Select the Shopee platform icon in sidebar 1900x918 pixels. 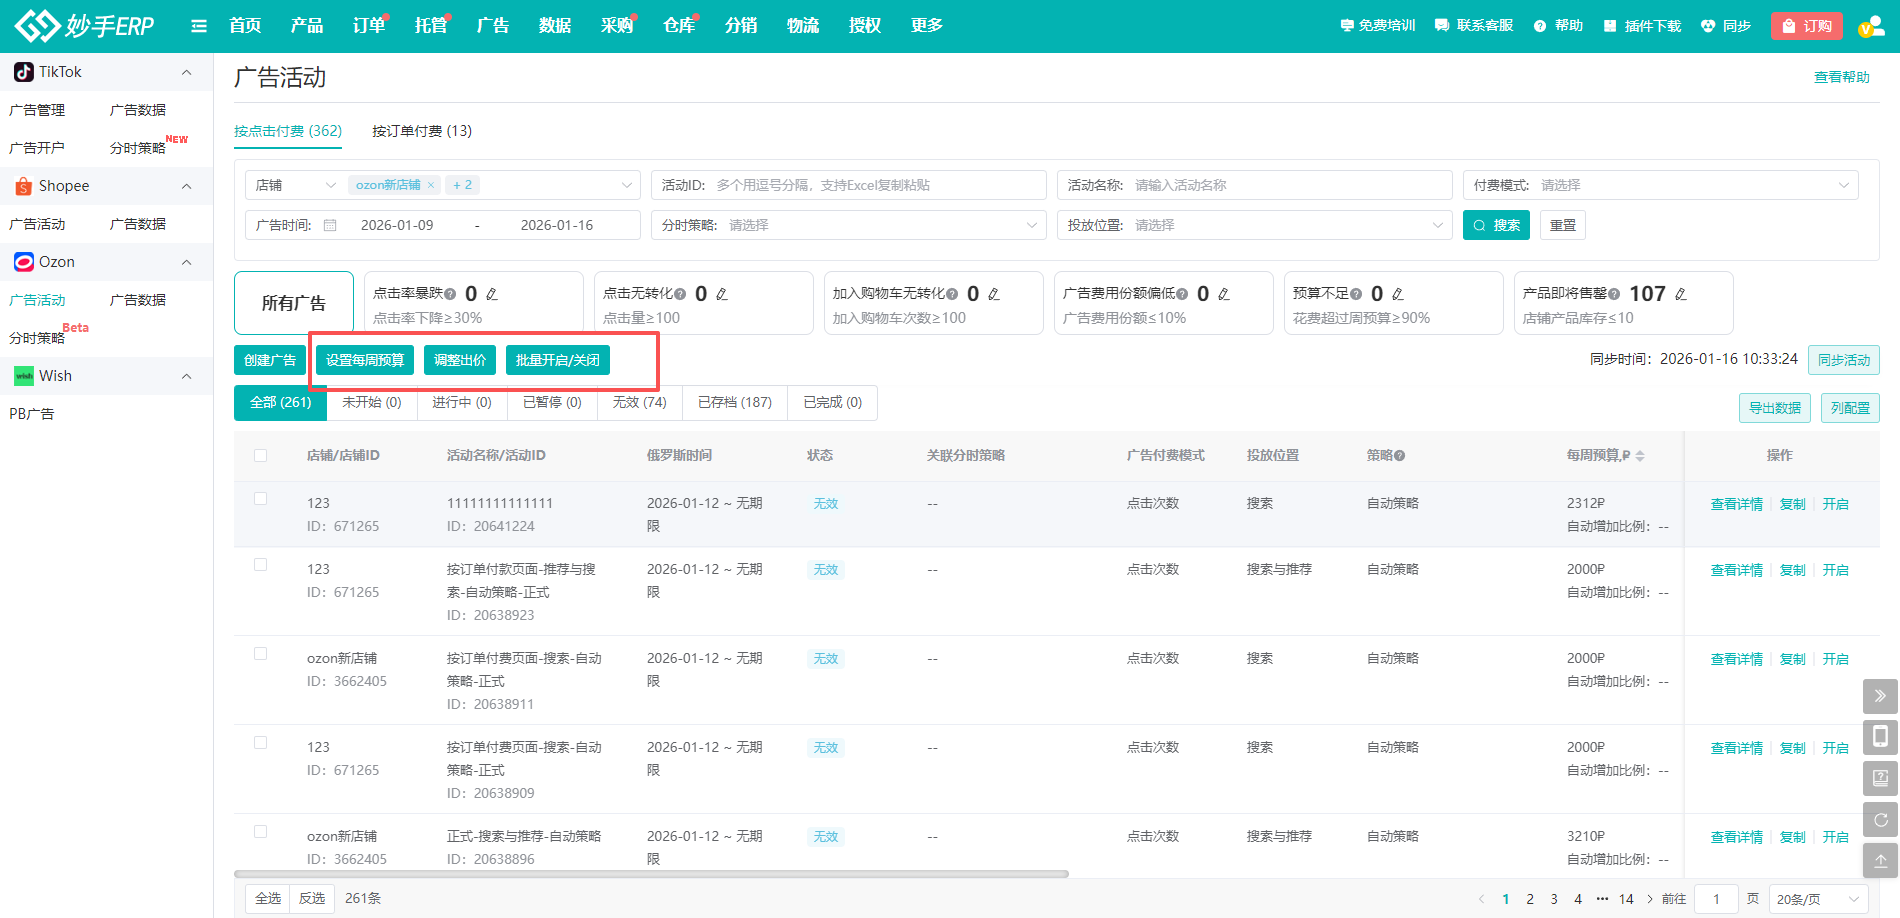23,185
